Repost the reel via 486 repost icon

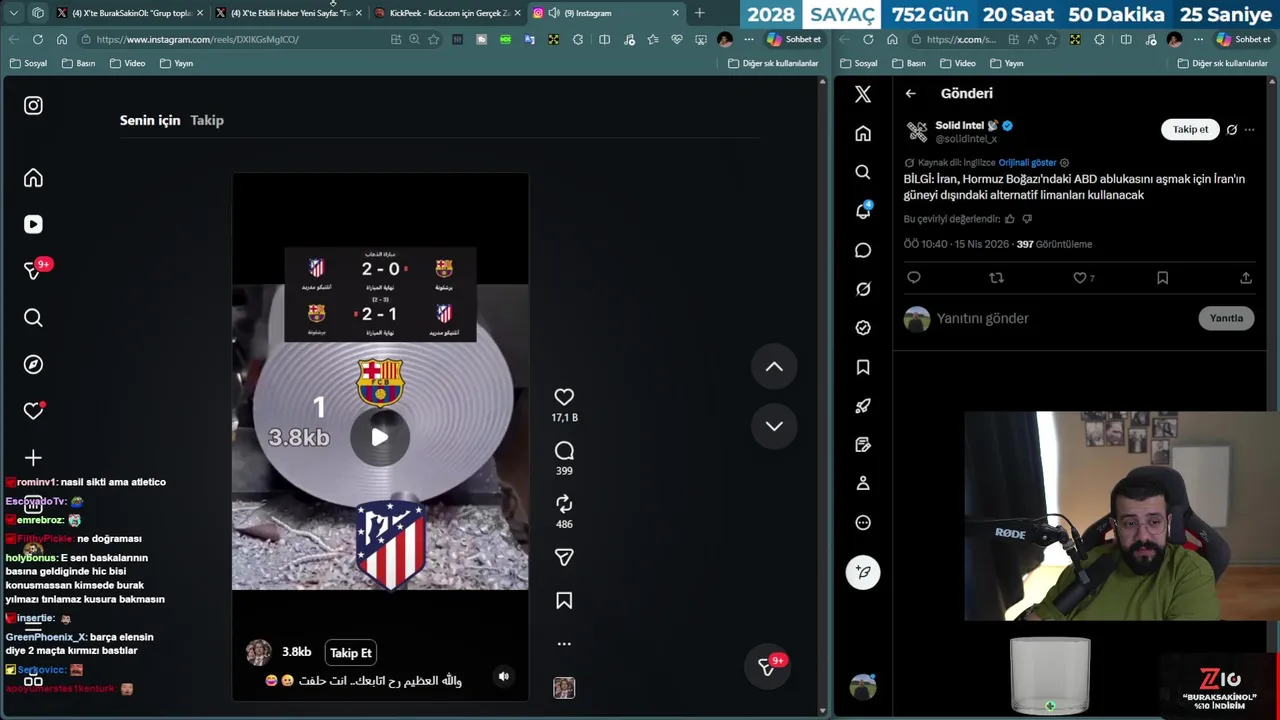coord(564,504)
